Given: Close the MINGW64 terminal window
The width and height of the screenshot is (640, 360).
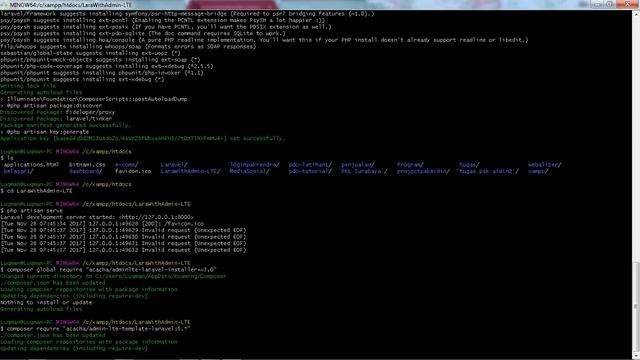Looking at the screenshot, I should 627,4.
